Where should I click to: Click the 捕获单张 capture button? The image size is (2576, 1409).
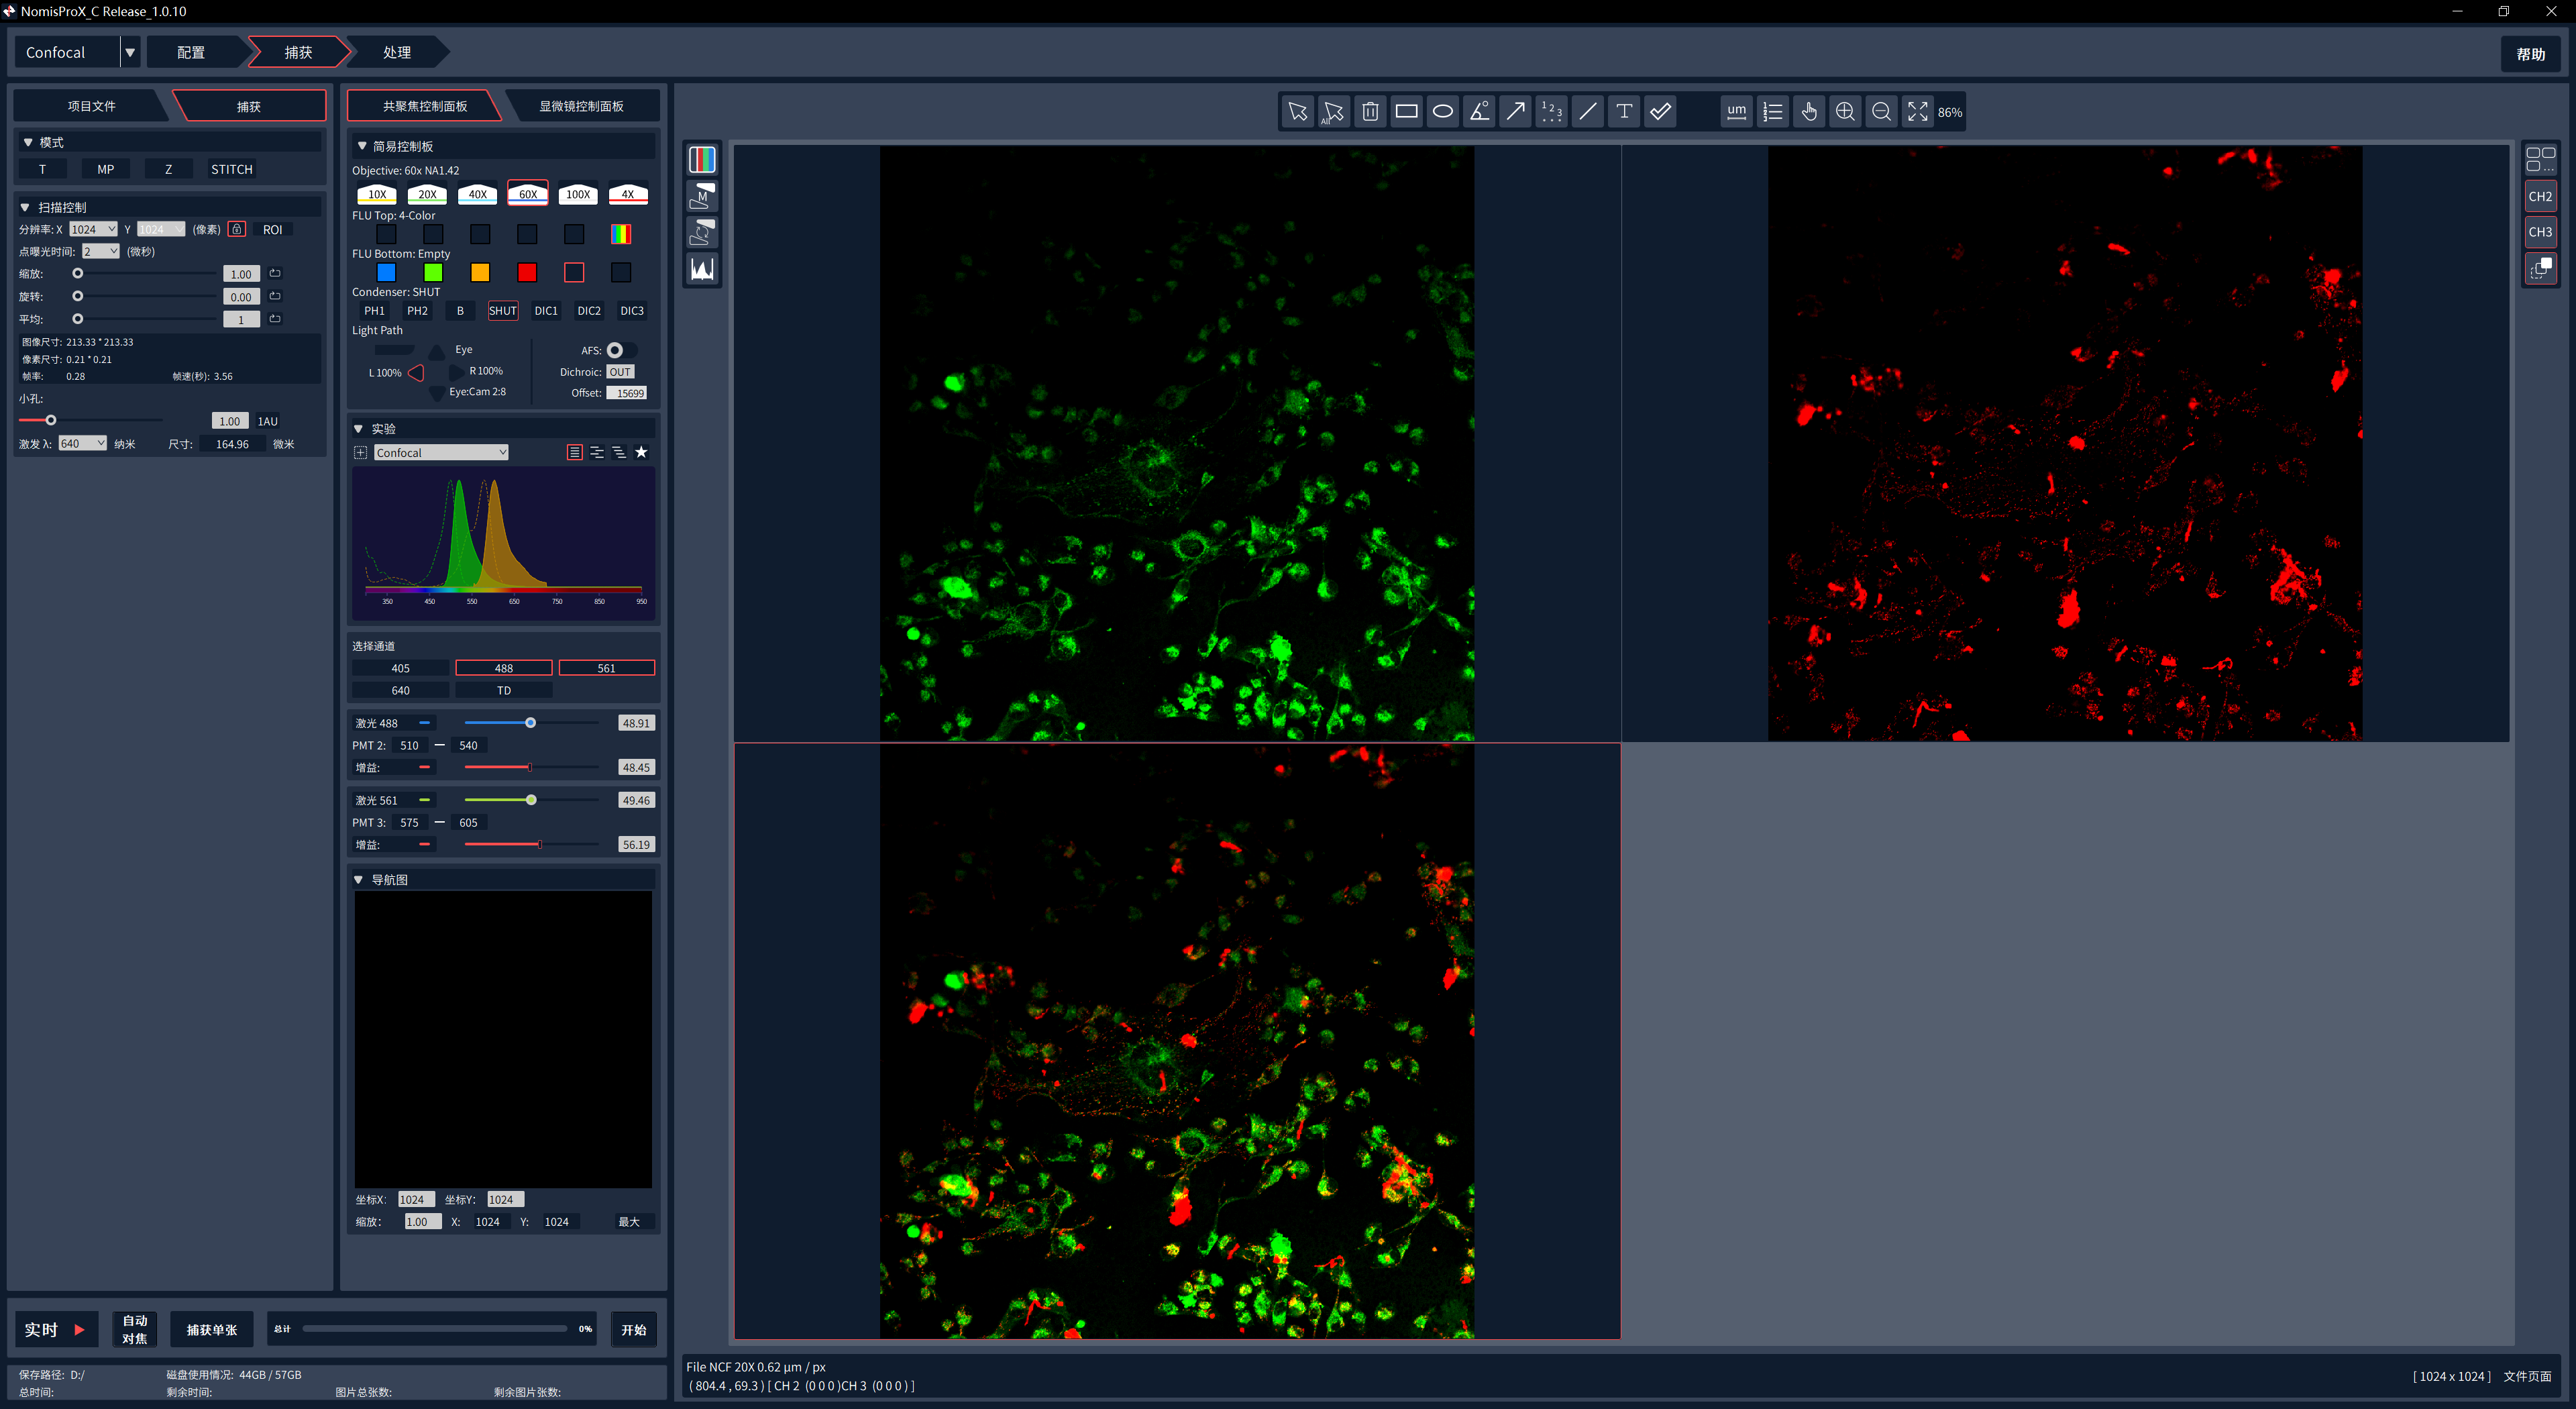coord(212,1330)
